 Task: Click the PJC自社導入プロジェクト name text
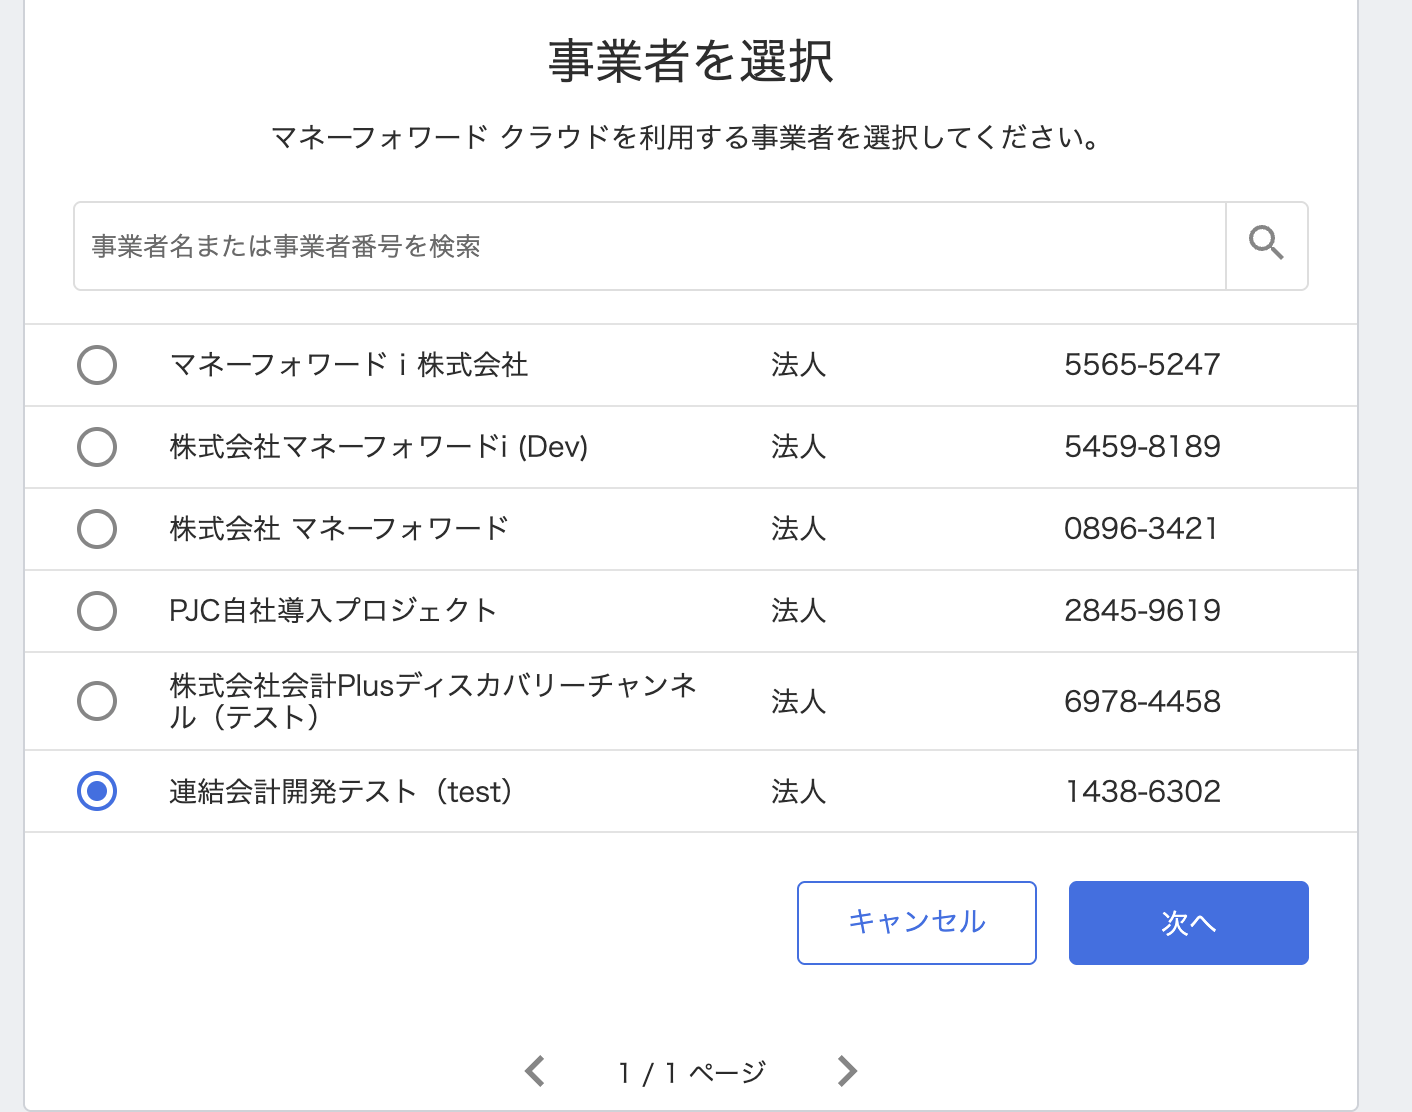pos(333,611)
